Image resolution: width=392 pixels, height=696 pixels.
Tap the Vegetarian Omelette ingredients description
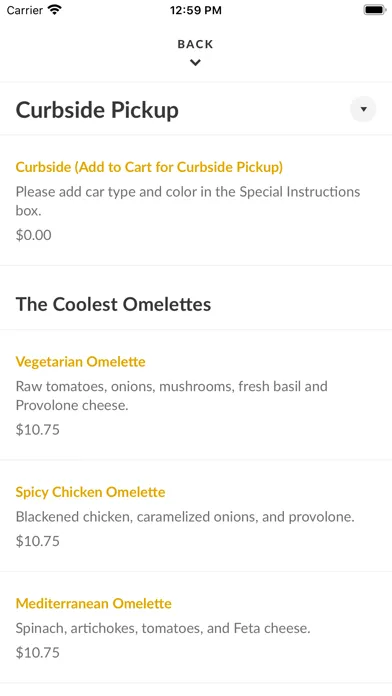(x=171, y=395)
